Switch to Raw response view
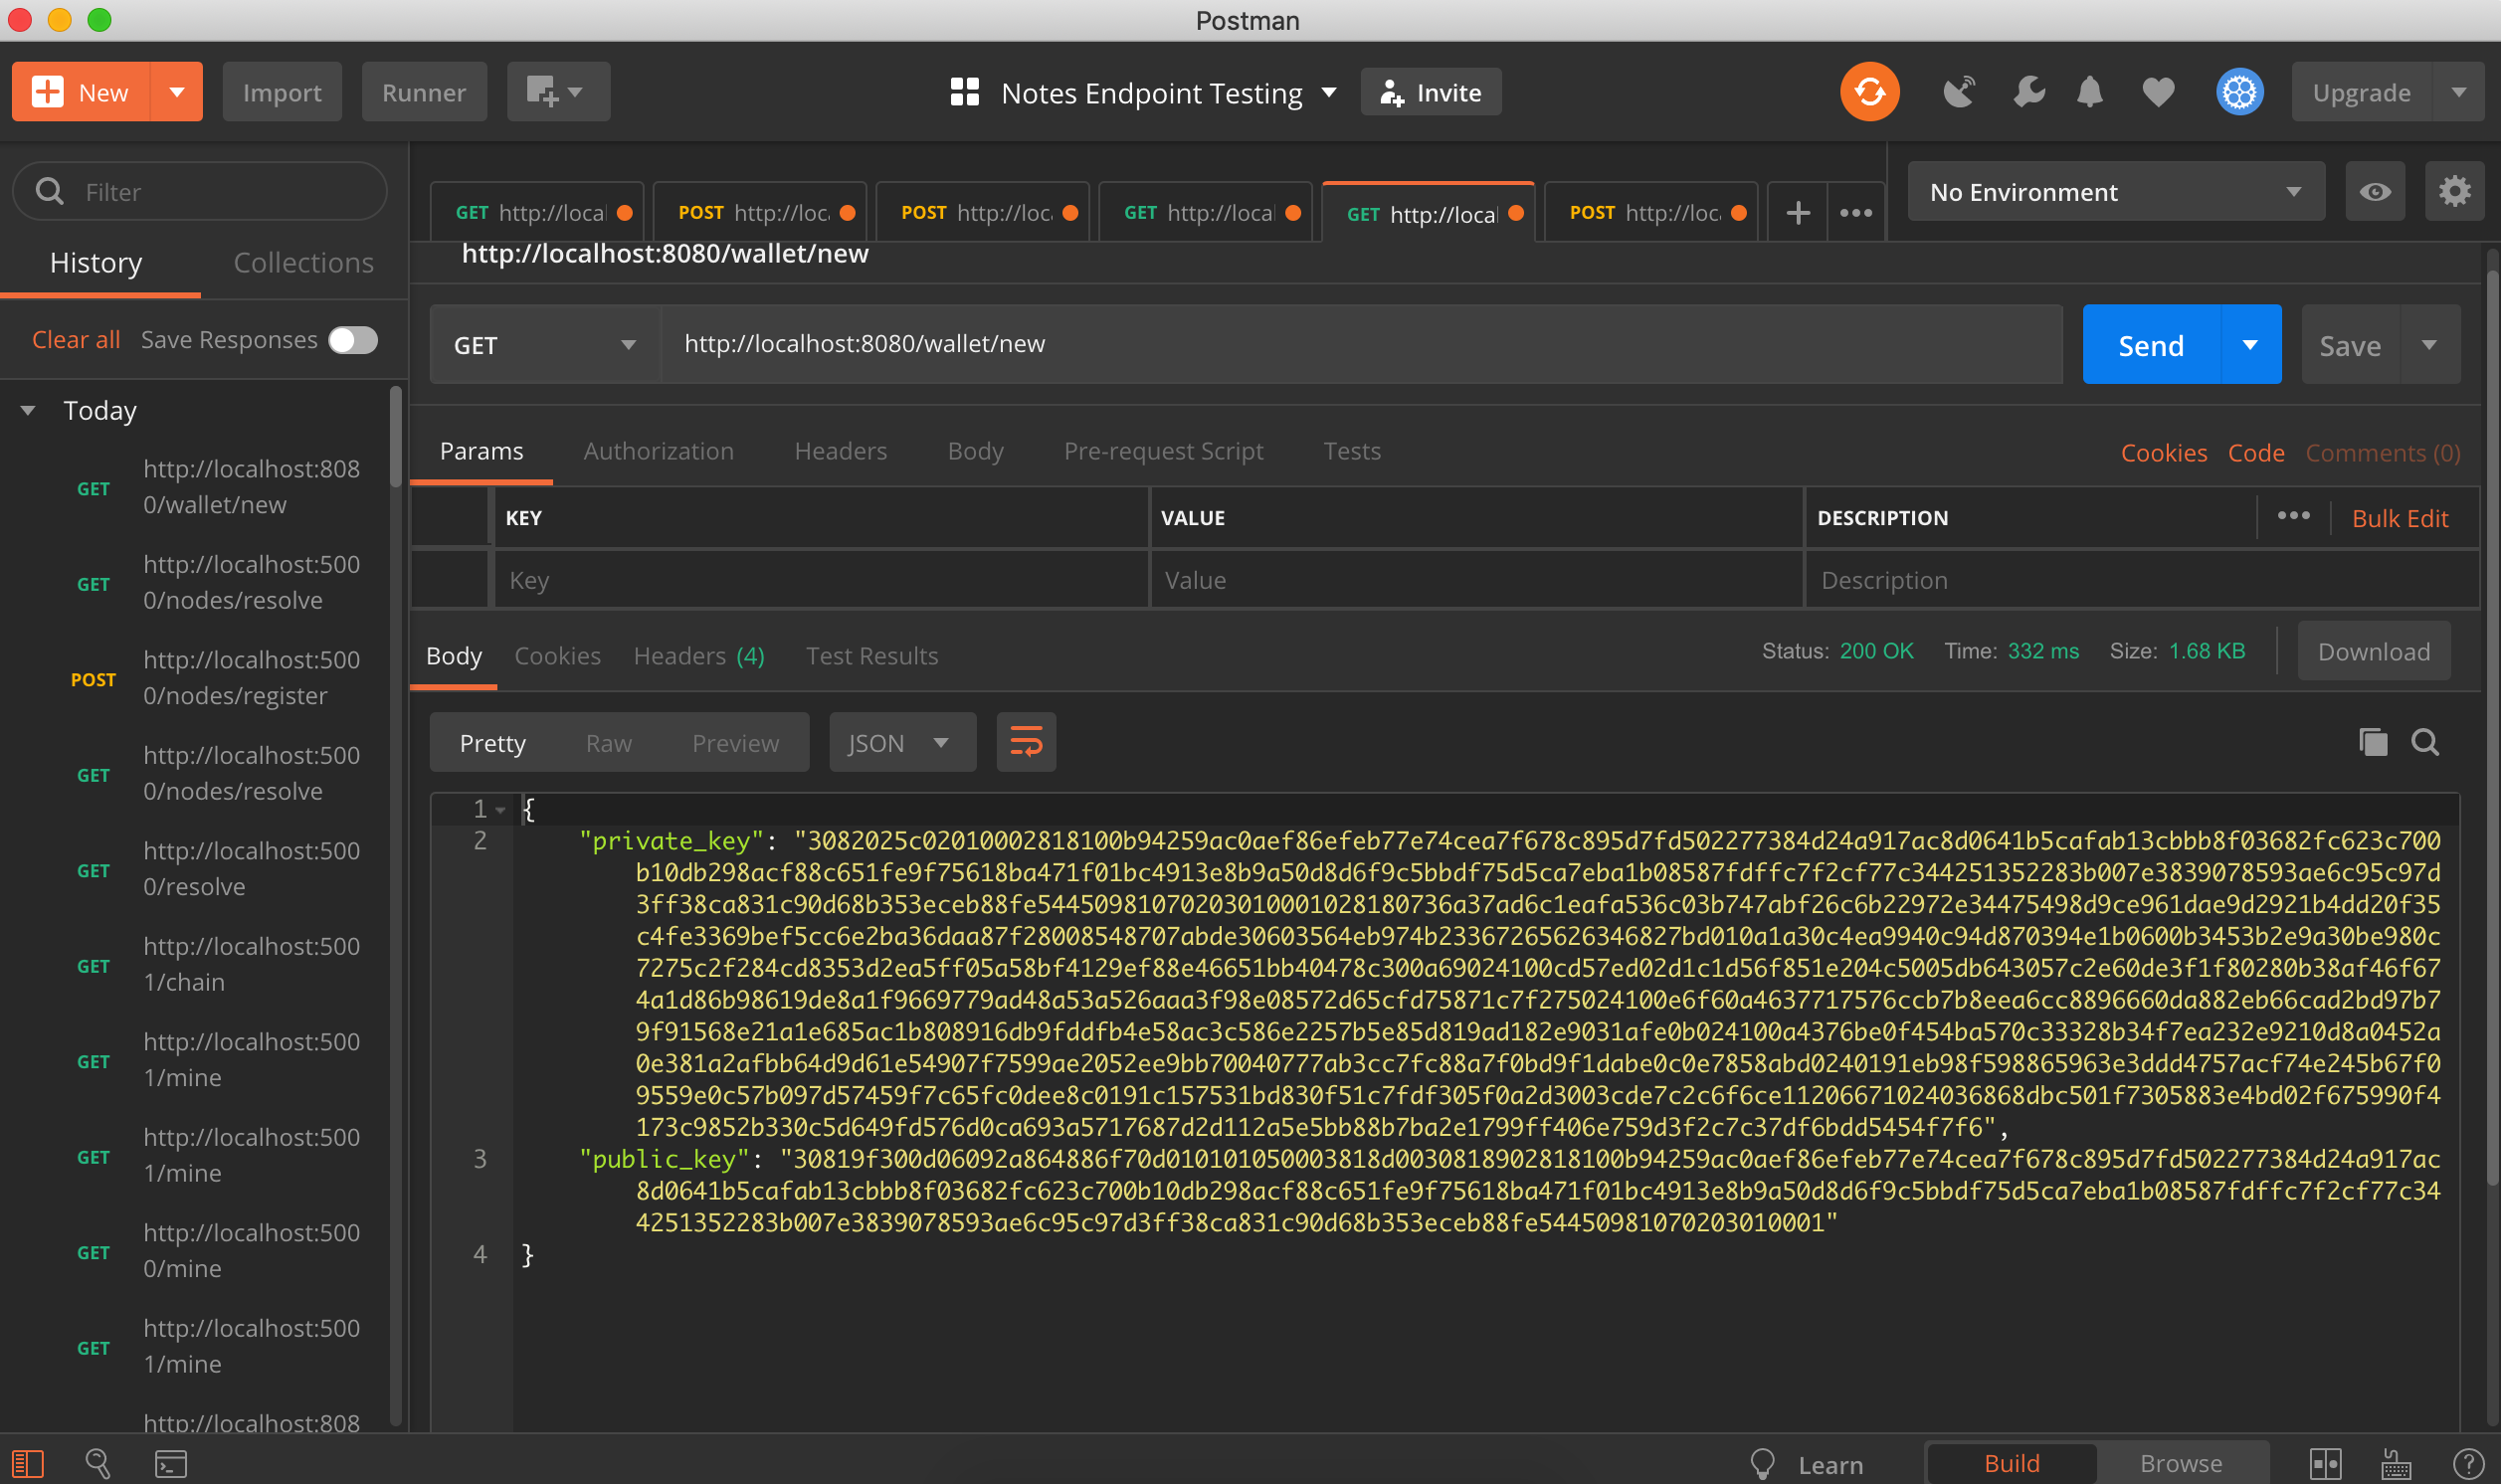This screenshot has width=2501, height=1484. pos(608,743)
